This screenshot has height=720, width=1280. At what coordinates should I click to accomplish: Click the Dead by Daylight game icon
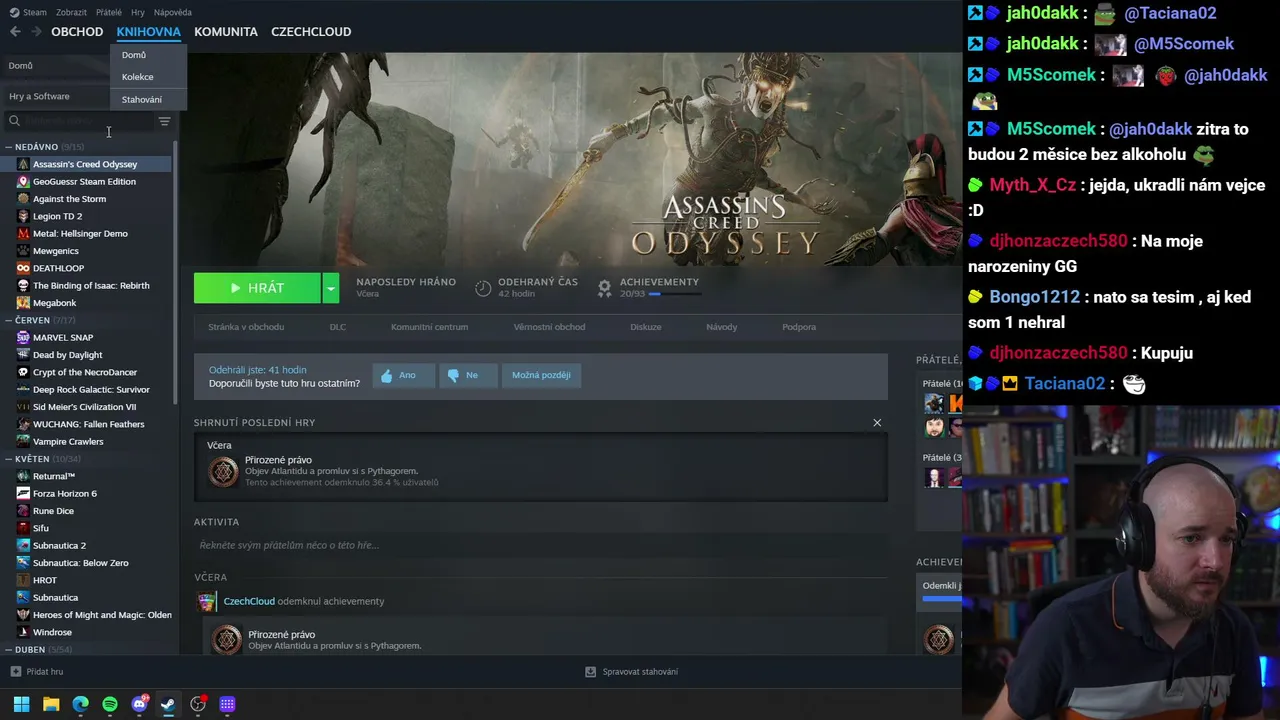point(23,355)
